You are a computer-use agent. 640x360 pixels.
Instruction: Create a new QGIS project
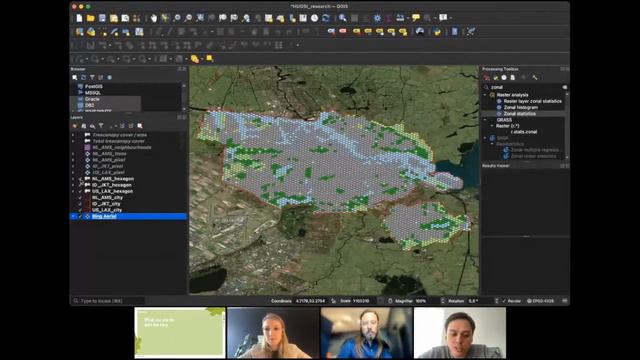(79, 18)
